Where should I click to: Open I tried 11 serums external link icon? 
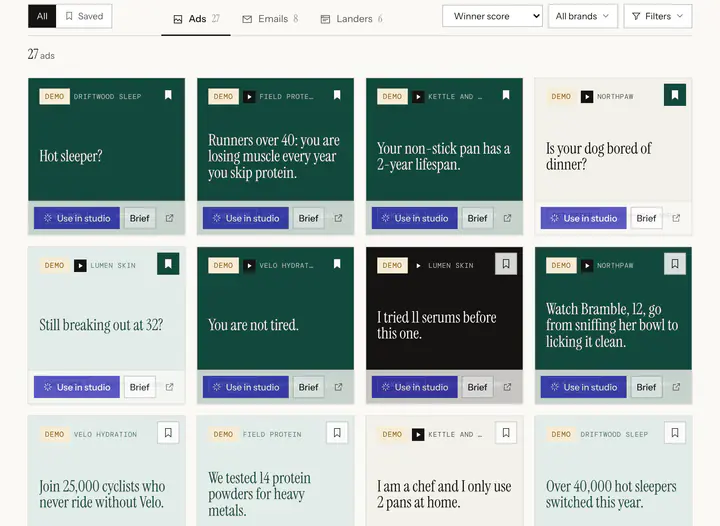click(x=507, y=387)
